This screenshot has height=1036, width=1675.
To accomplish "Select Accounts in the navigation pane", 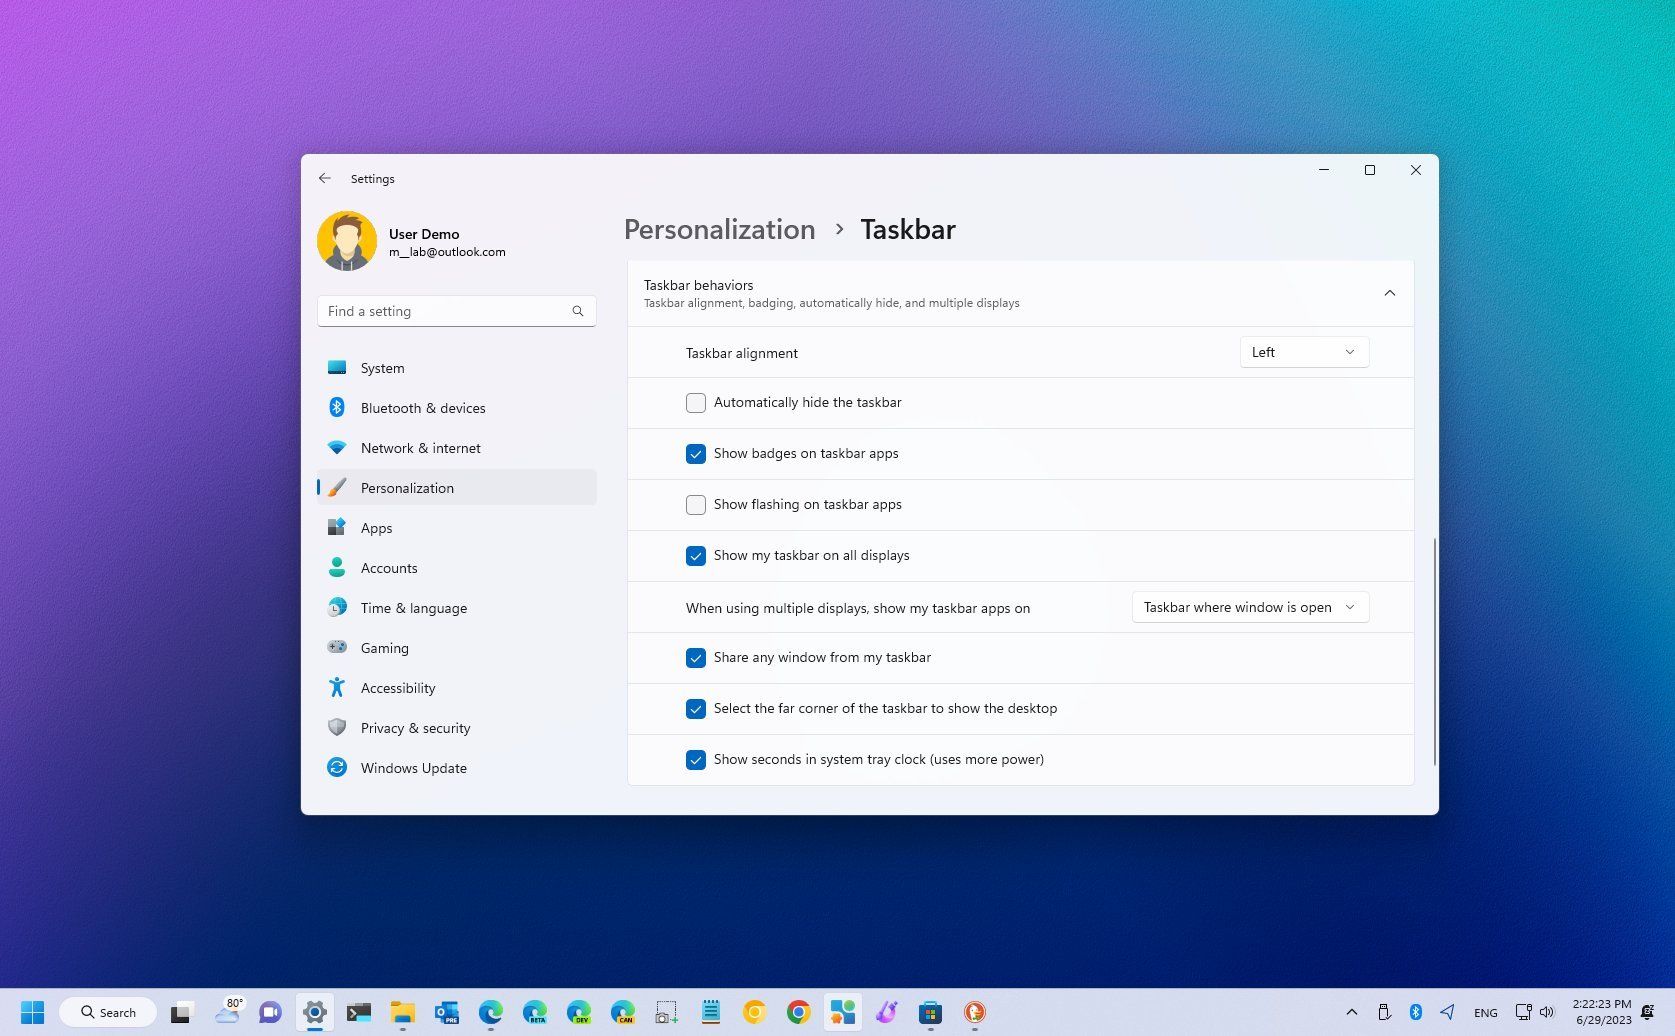I will pyautogui.click(x=389, y=567).
